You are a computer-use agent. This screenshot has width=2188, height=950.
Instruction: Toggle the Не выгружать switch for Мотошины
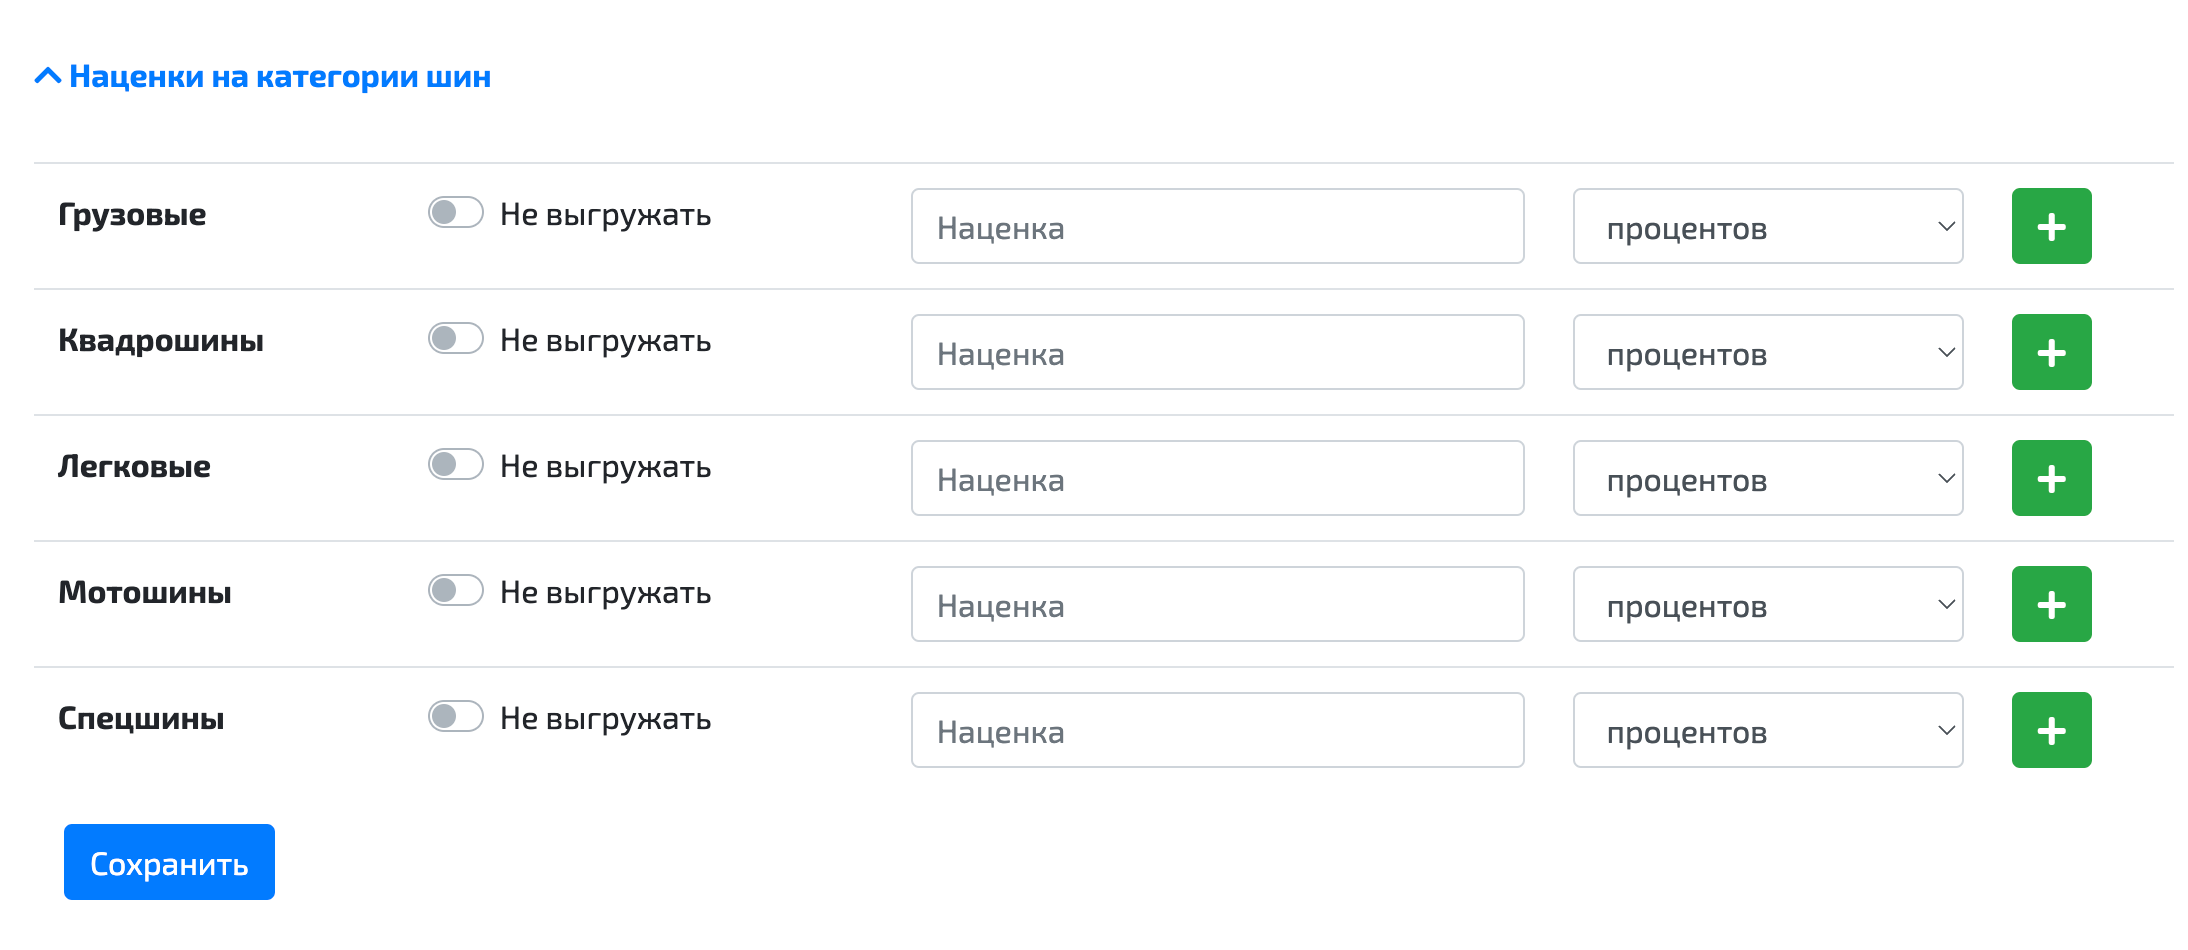[x=455, y=591]
